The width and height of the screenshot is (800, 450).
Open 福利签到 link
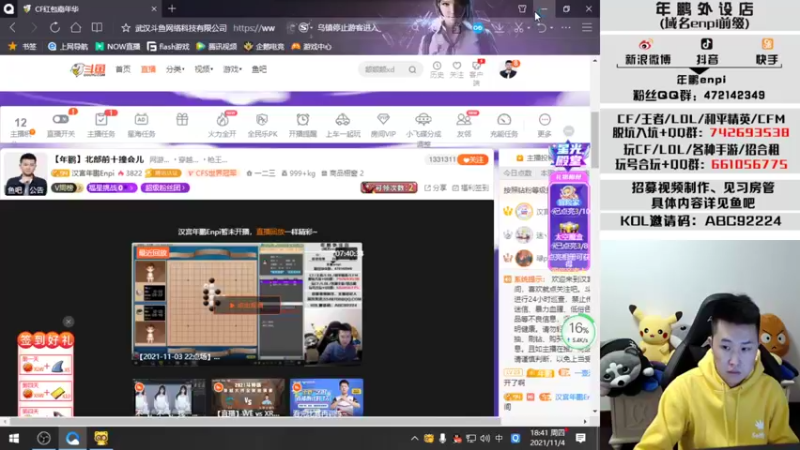pyautogui.click(x=470, y=188)
